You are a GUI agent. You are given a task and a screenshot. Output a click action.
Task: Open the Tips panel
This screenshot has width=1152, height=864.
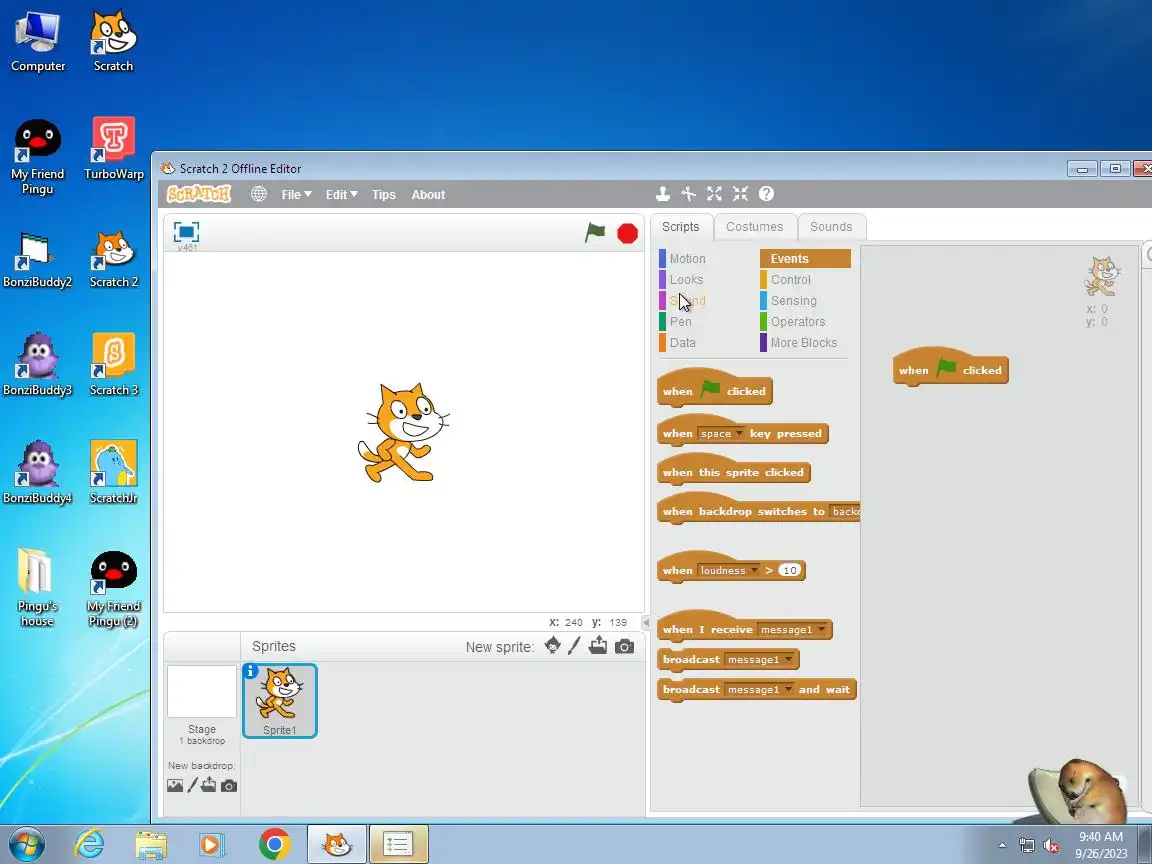coord(384,195)
